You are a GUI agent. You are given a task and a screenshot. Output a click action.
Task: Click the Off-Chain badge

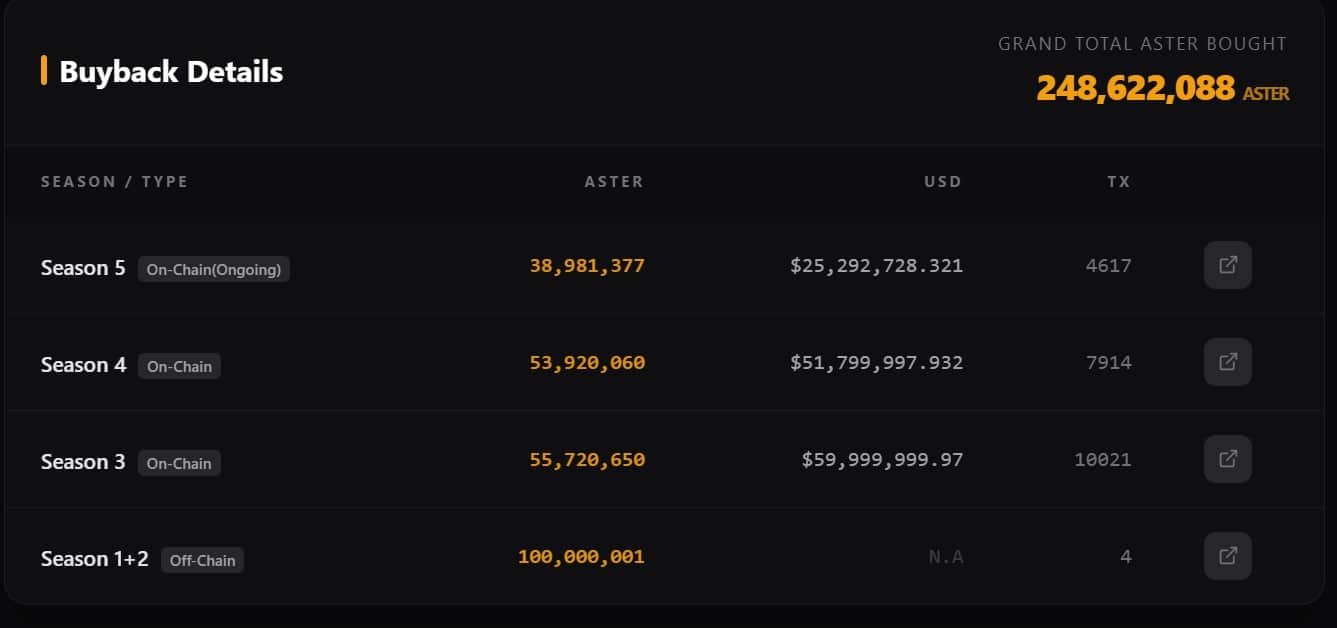pos(202,560)
